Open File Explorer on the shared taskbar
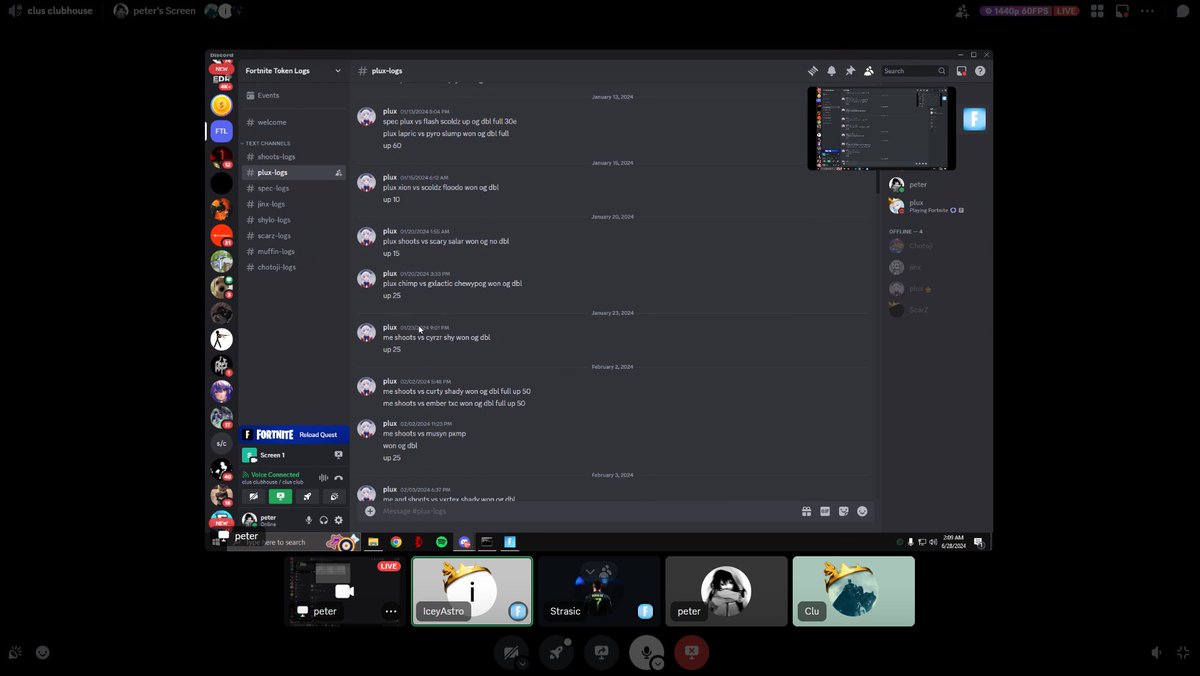The height and width of the screenshot is (676, 1200). pyautogui.click(x=373, y=542)
